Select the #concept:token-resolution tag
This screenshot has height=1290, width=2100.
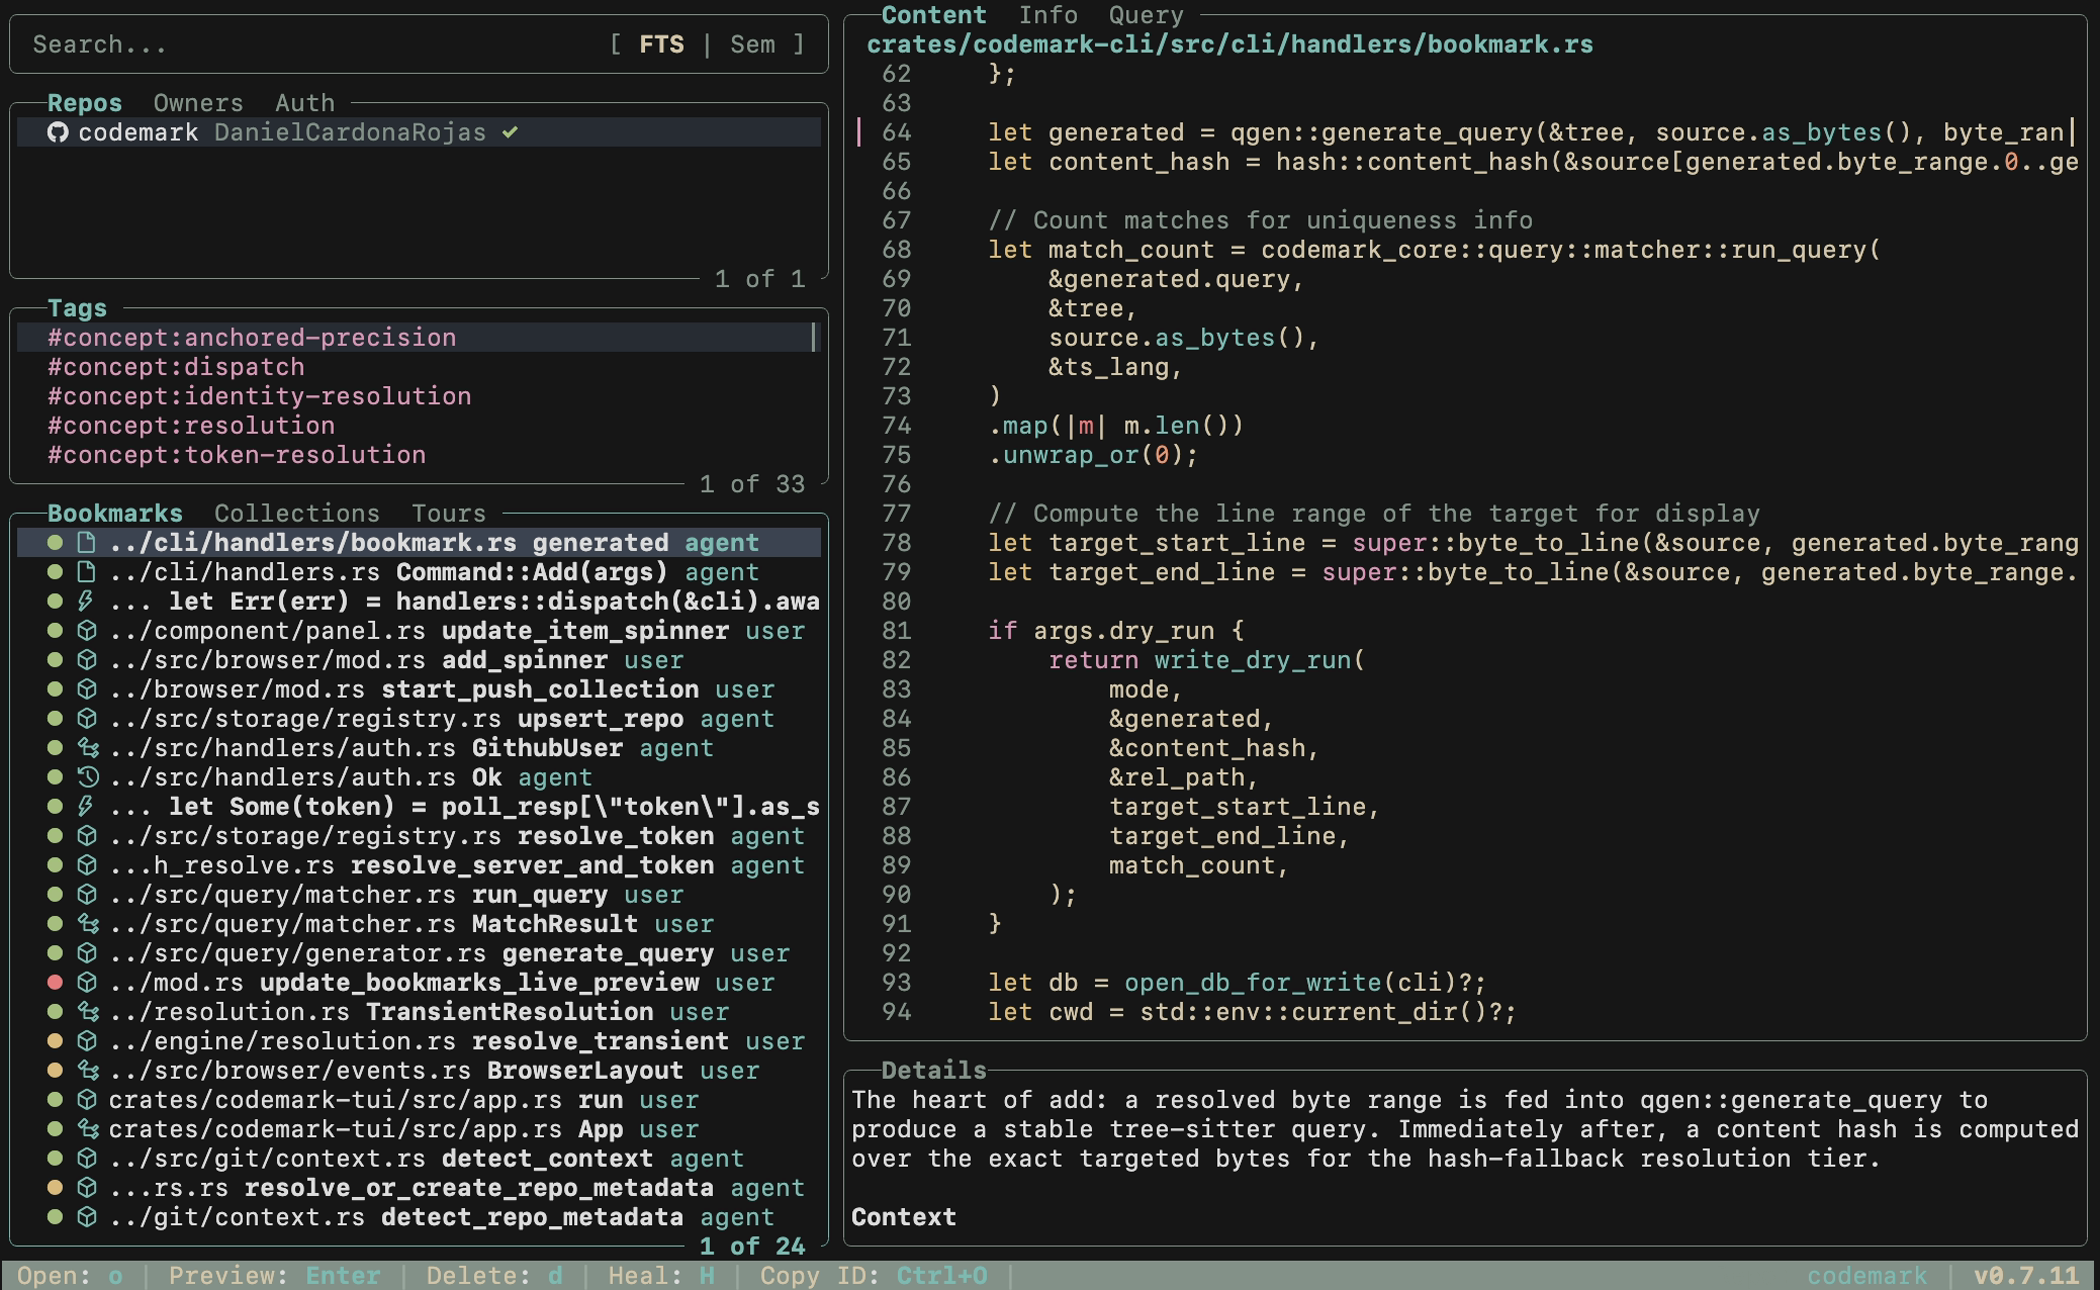tap(418, 455)
